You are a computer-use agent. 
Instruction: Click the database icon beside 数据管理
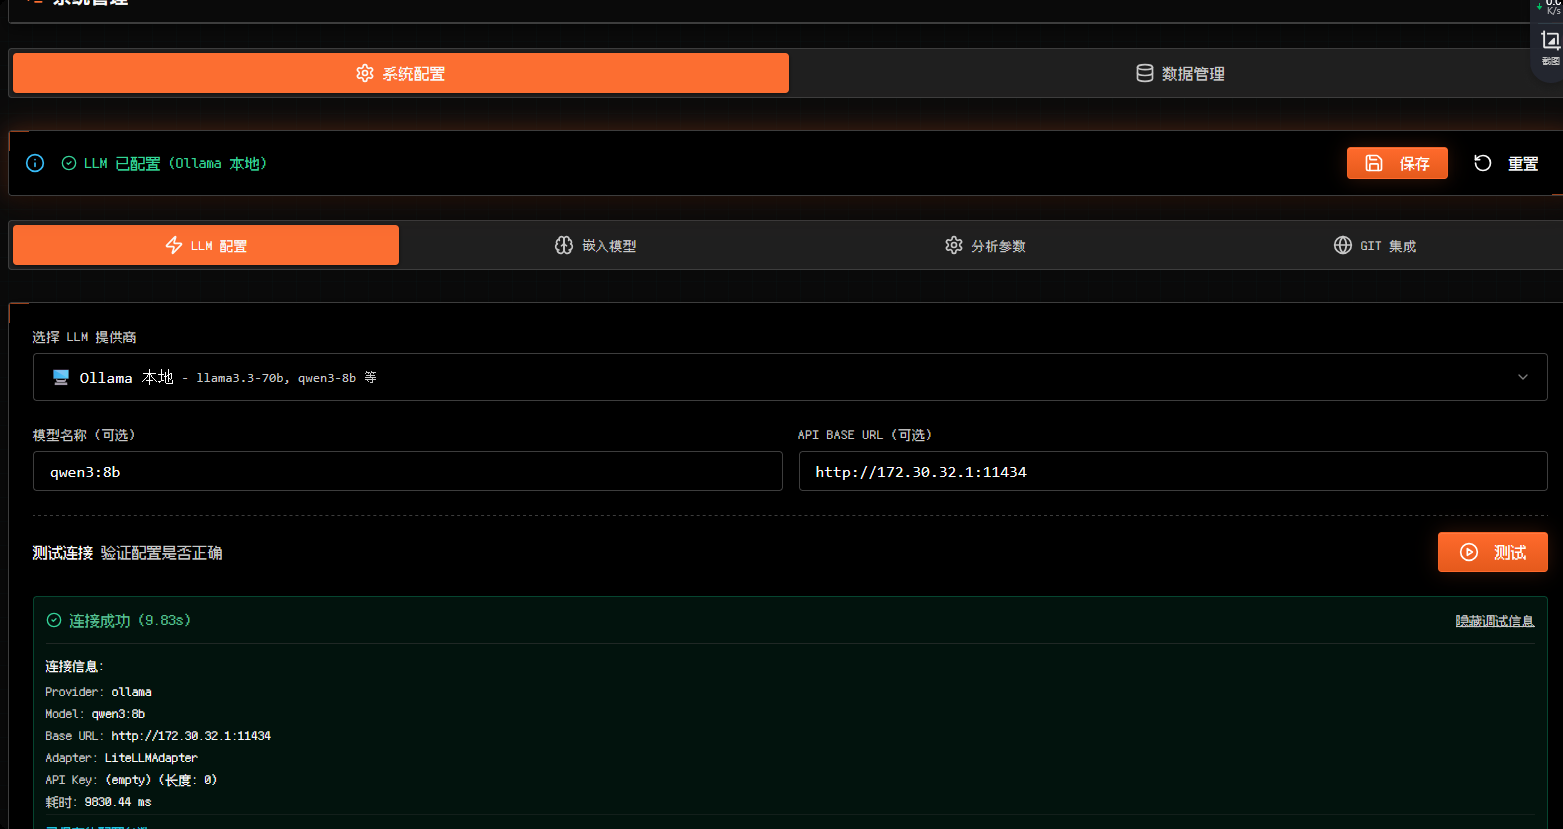click(1145, 73)
